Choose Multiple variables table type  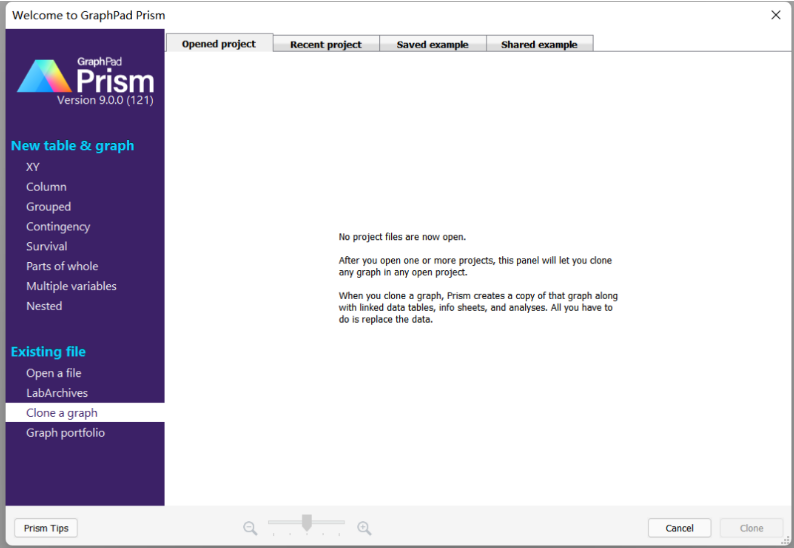71,286
